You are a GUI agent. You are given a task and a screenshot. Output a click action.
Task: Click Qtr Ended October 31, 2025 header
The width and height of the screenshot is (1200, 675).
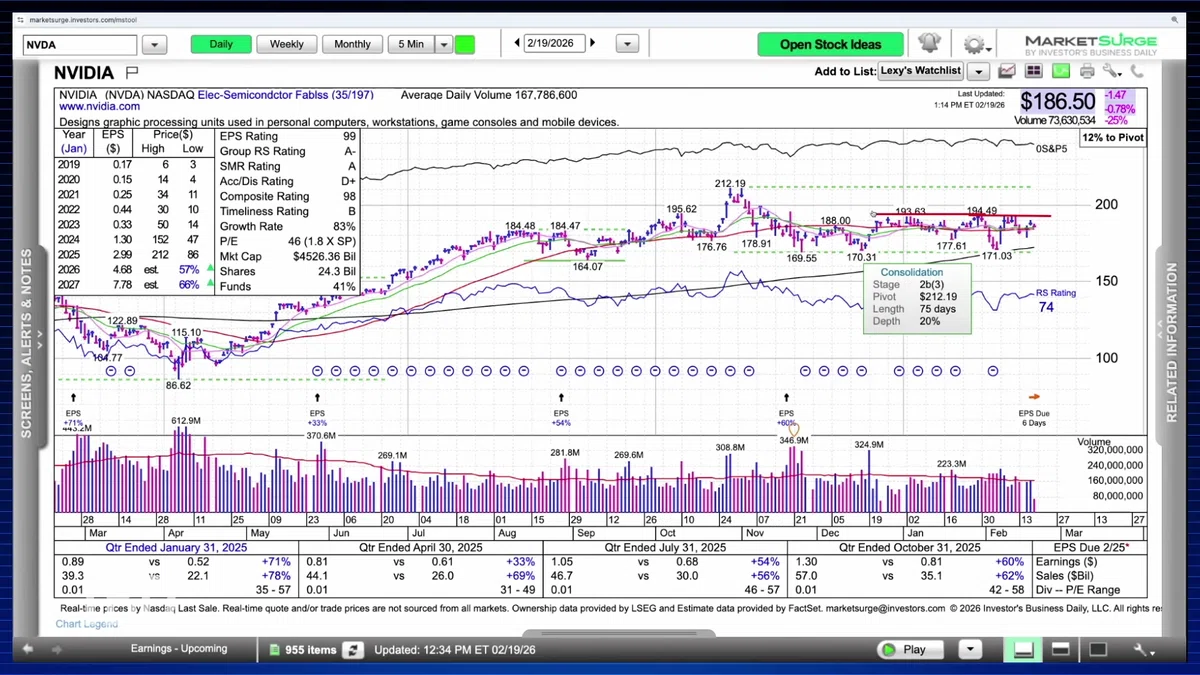[x=910, y=548]
